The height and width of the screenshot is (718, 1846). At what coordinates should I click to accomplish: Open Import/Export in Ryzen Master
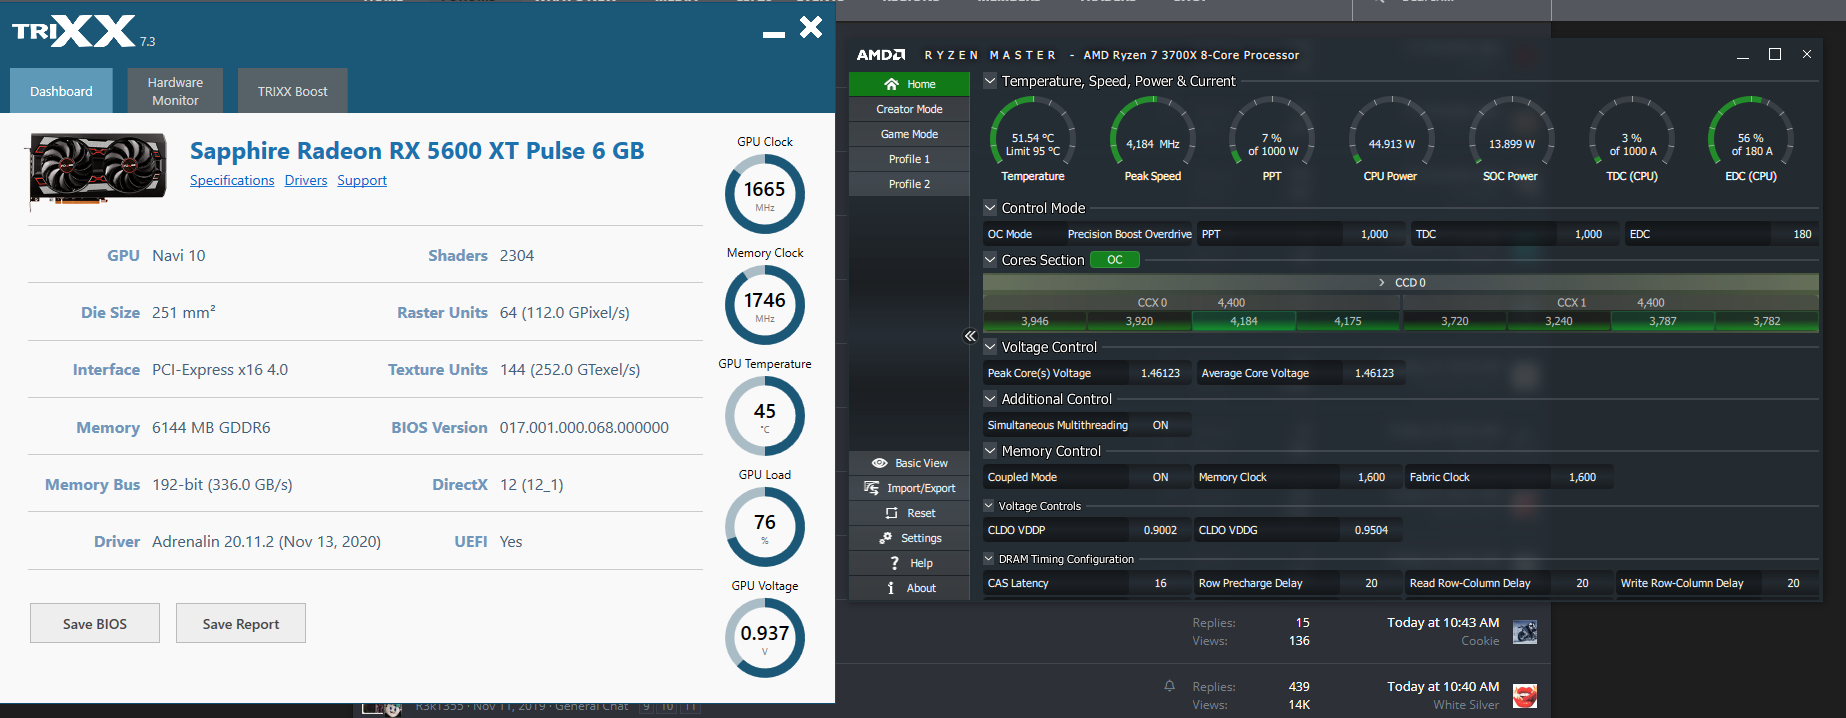[909, 488]
